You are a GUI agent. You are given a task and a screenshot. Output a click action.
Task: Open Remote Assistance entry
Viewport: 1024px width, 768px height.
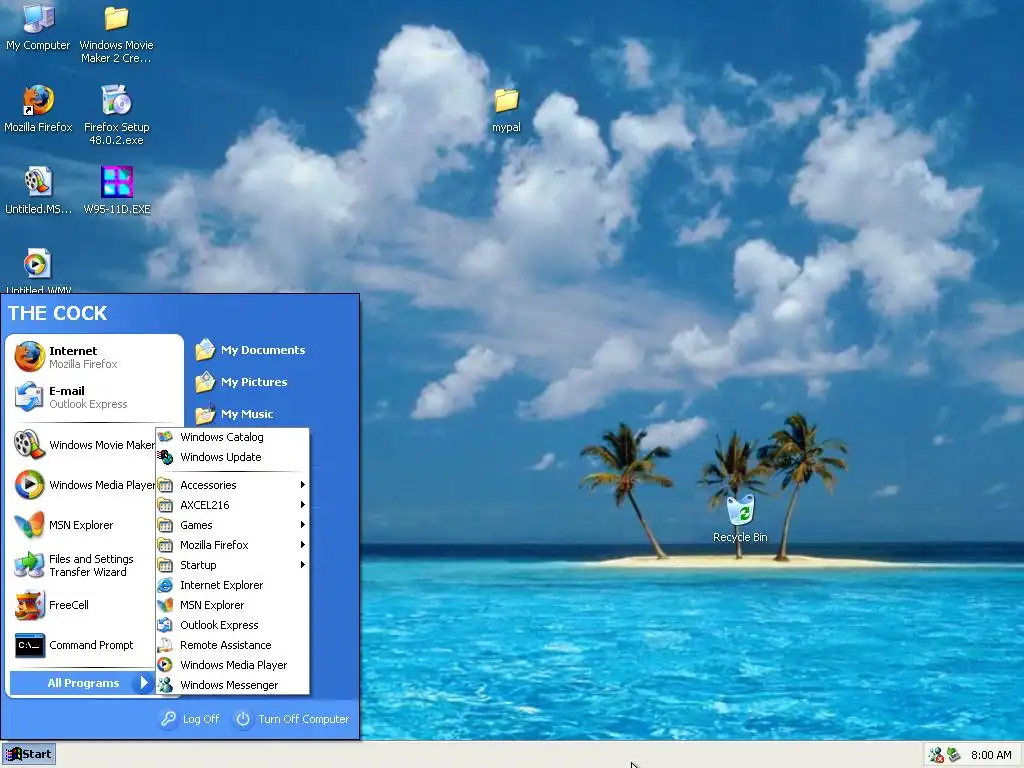pyautogui.click(x=232, y=645)
